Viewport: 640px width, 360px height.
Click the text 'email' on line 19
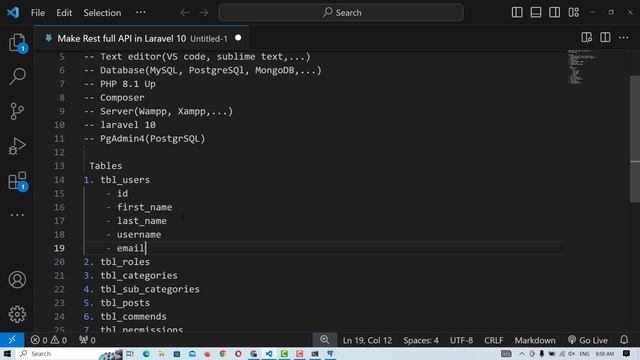[131, 248]
